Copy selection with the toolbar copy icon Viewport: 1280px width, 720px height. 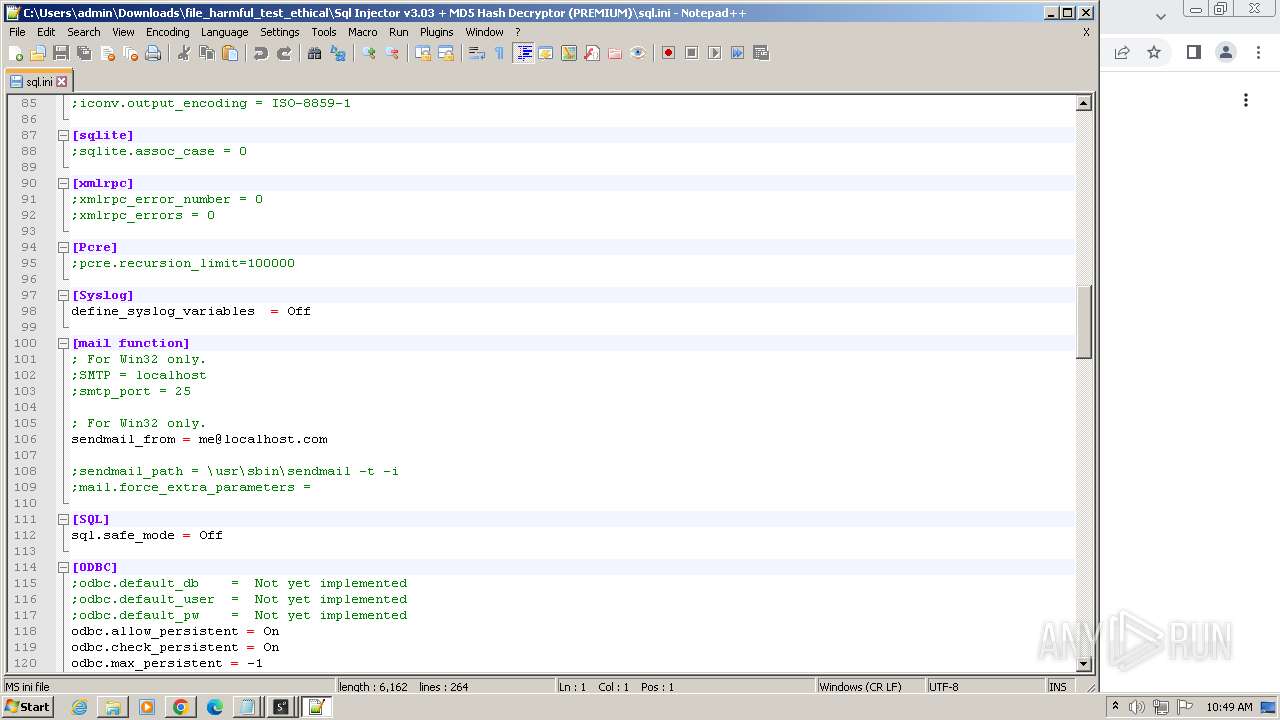207,53
